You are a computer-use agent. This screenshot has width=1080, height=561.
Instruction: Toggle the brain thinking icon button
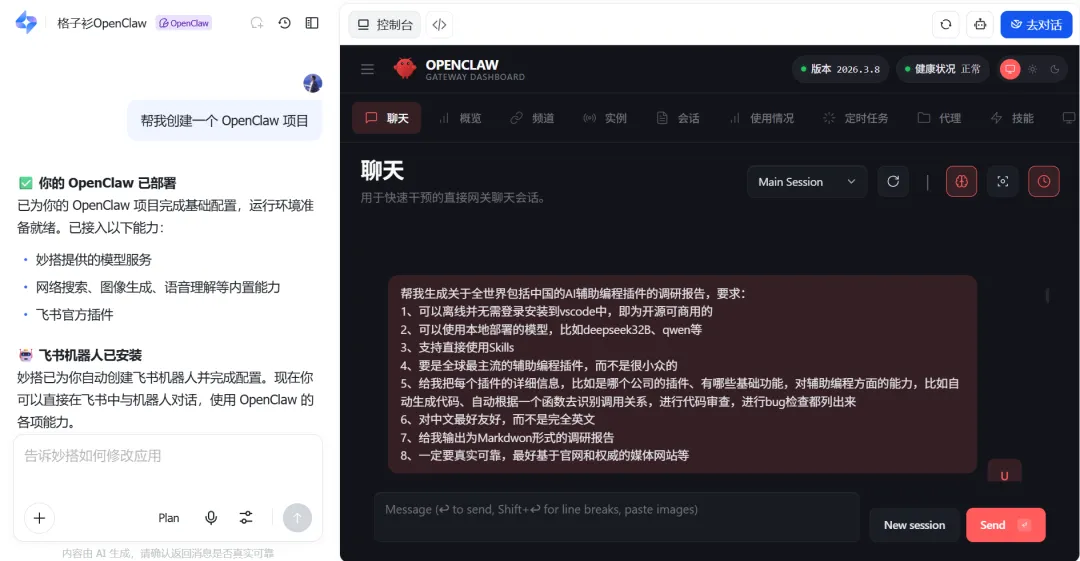962,181
